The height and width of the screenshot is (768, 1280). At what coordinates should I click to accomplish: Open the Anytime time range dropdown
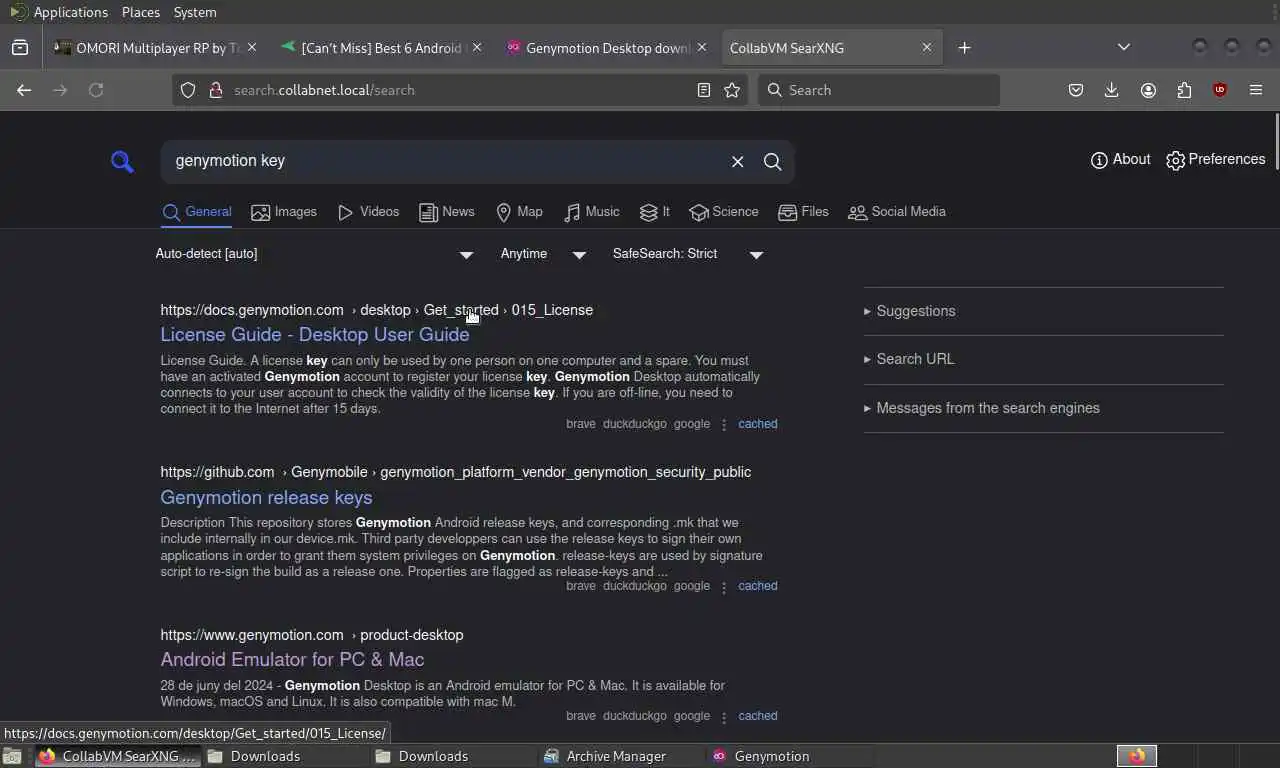pyautogui.click(x=543, y=254)
